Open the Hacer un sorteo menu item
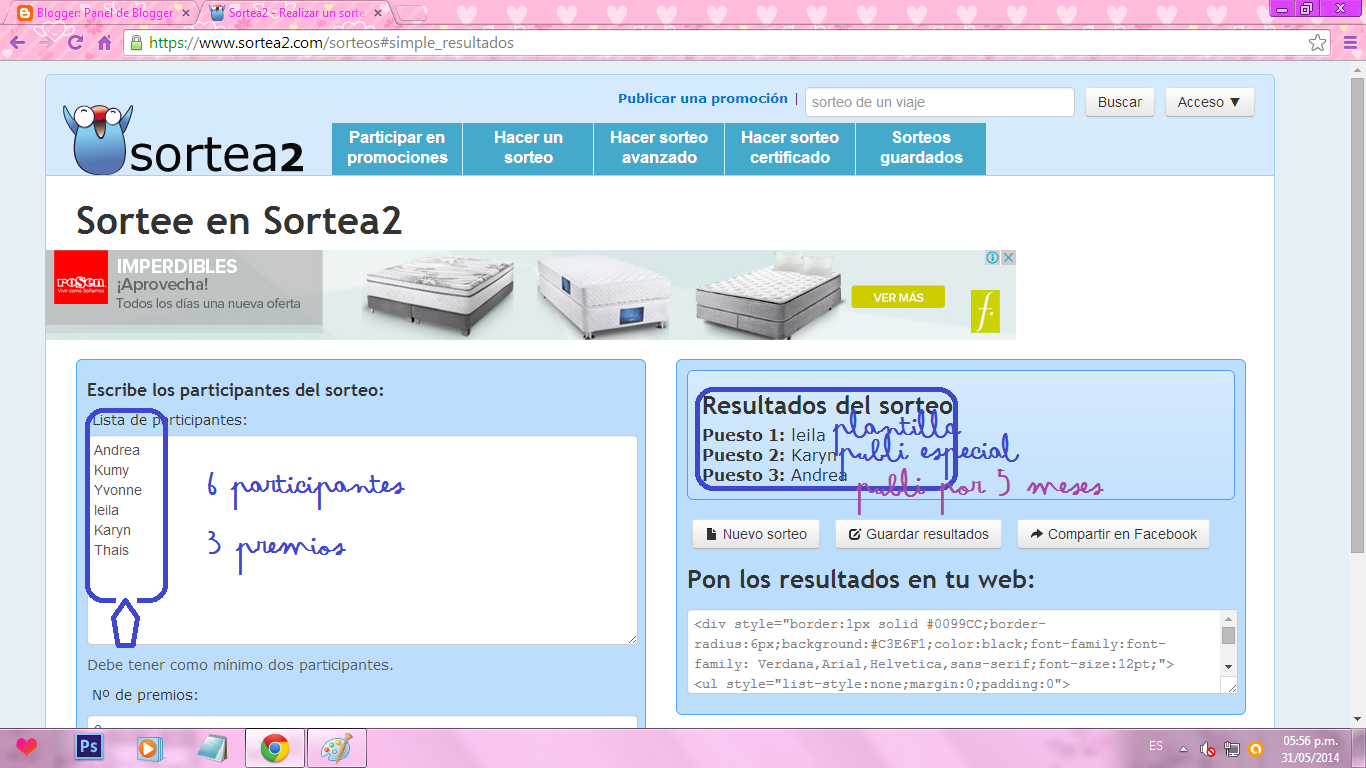Screen dimensions: 1366x768 [x=528, y=148]
